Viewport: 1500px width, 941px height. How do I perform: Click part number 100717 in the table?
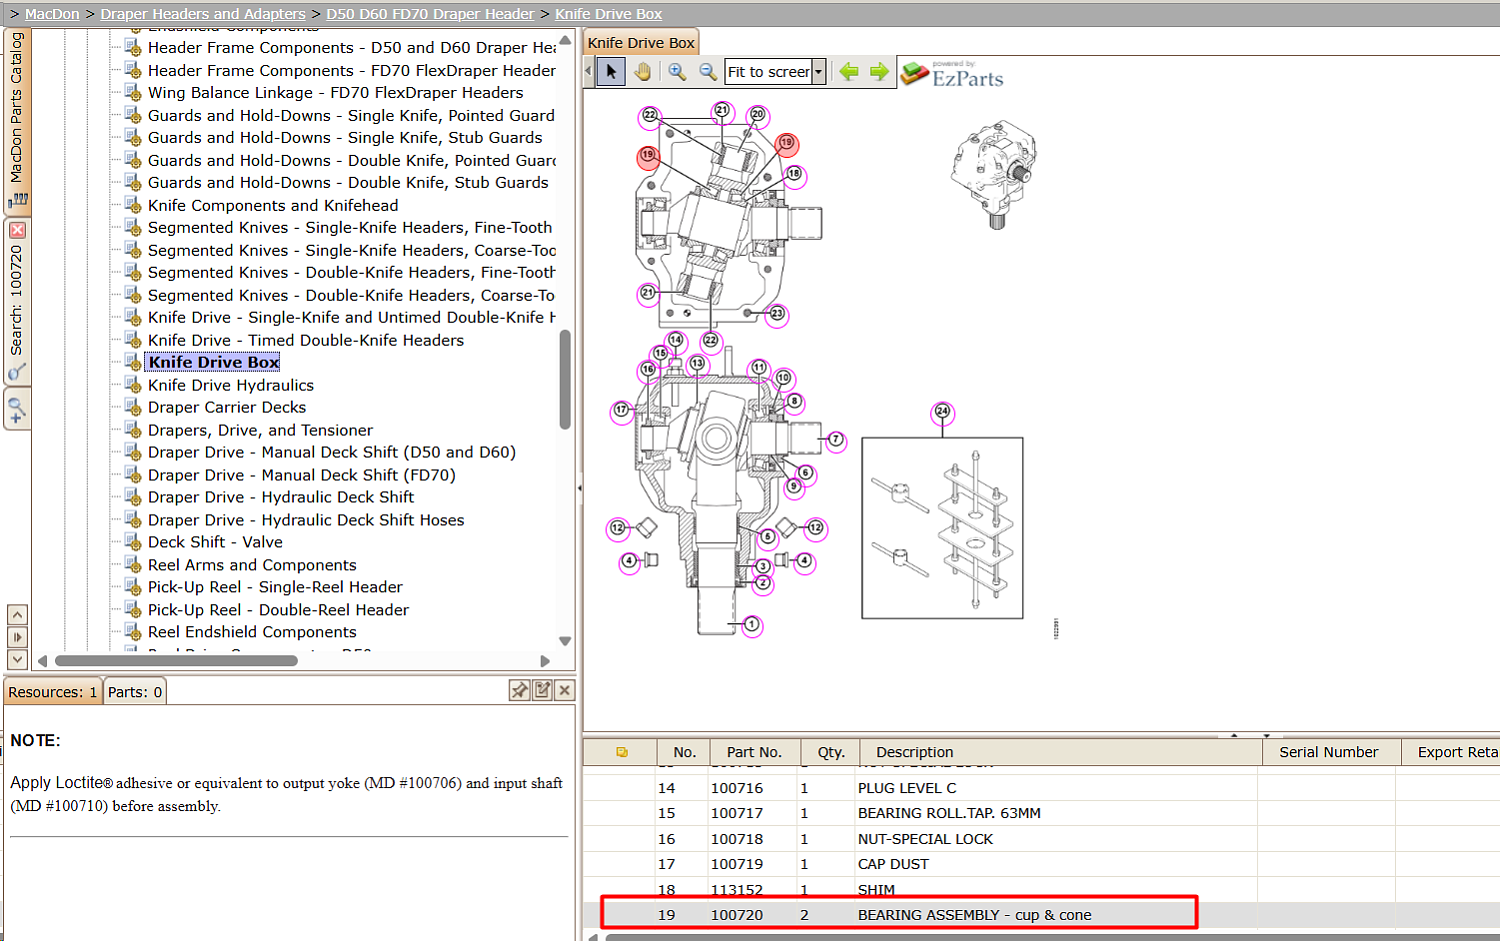[x=737, y=813]
